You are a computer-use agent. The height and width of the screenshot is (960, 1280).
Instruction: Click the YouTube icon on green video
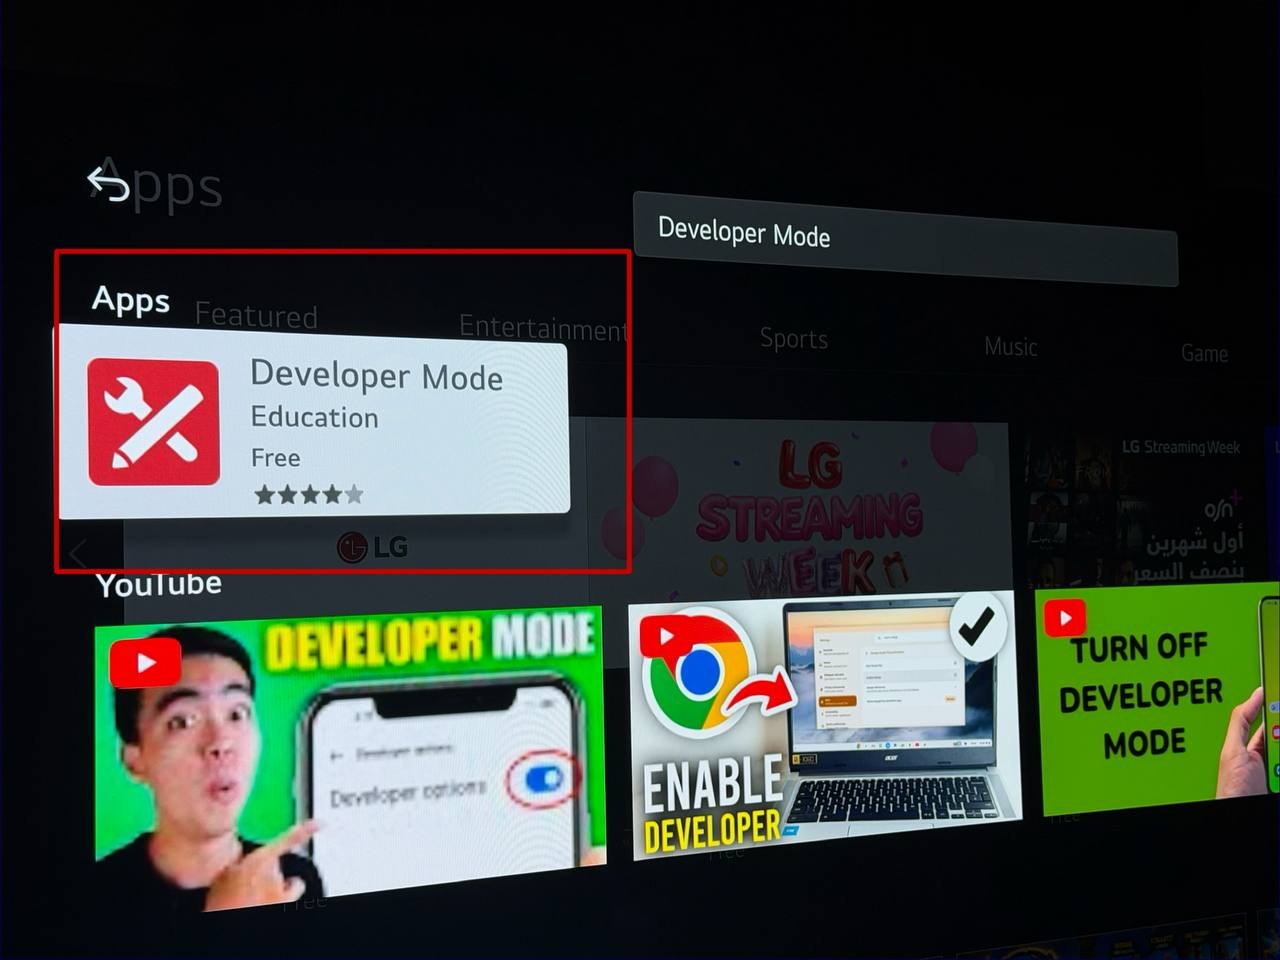1065,618
